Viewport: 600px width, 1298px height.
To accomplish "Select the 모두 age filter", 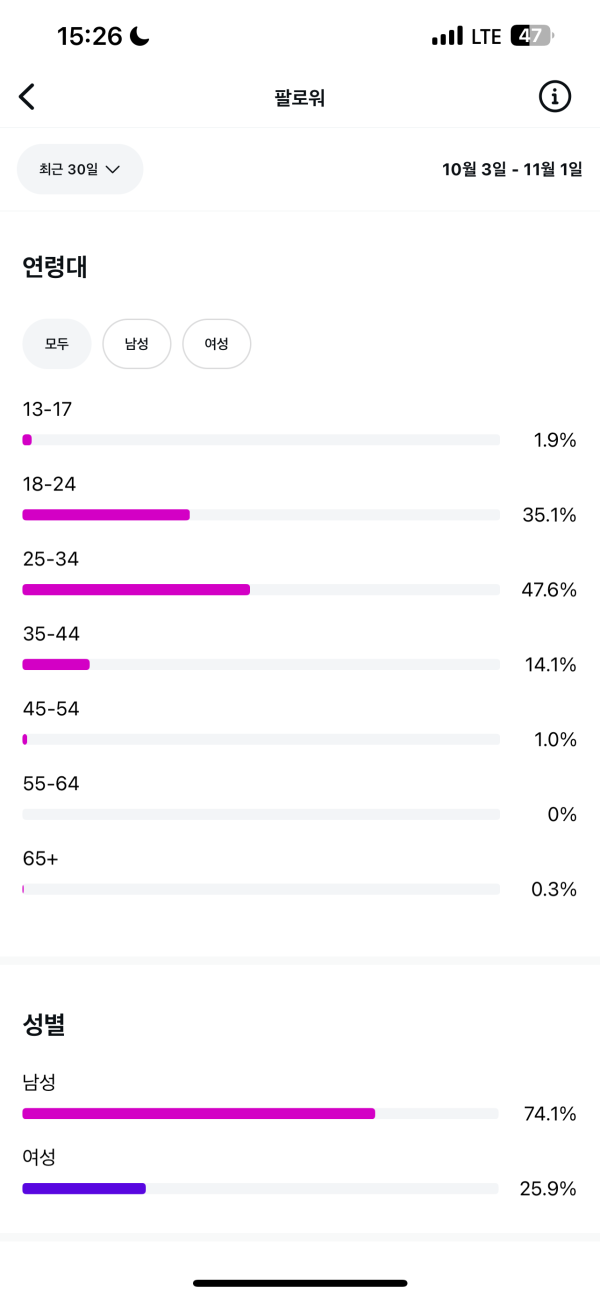I will 57,344.
